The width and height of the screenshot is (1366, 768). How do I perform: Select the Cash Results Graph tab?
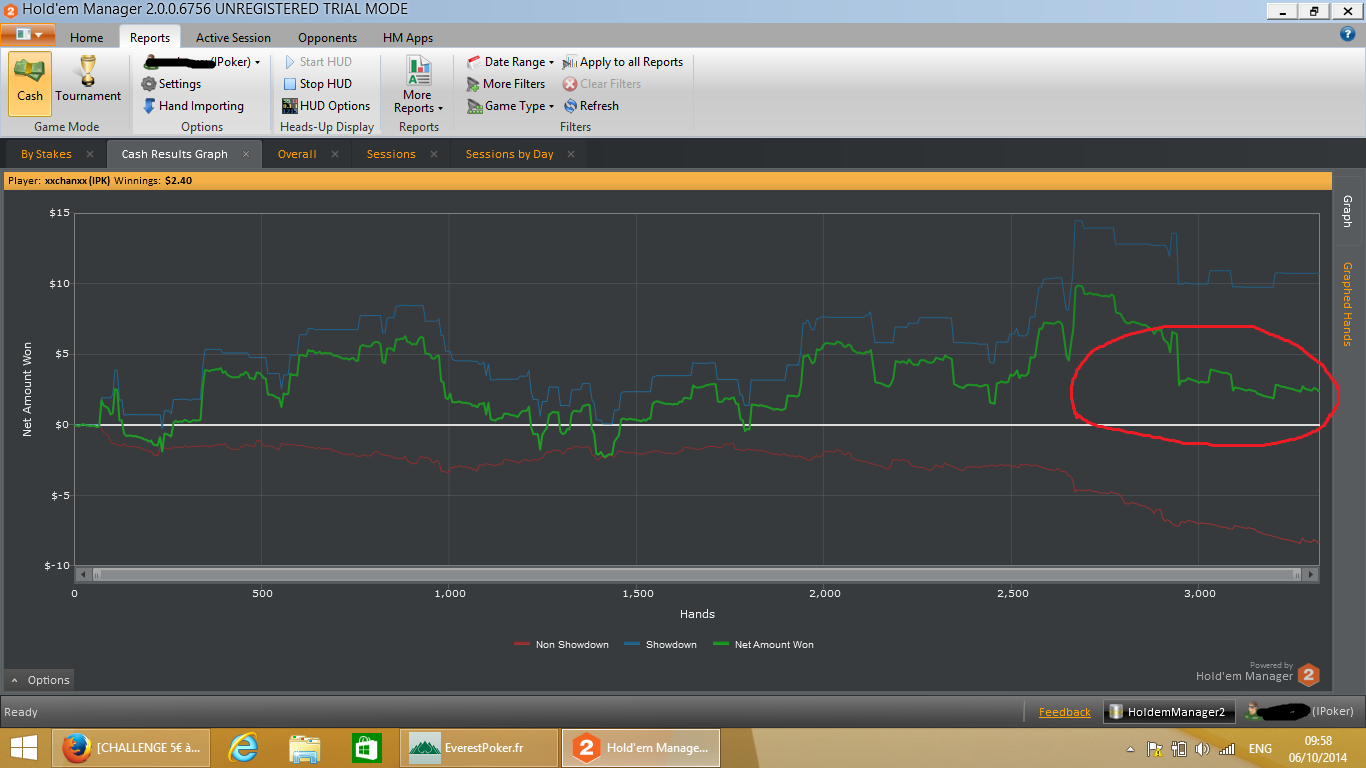(174, 154)
